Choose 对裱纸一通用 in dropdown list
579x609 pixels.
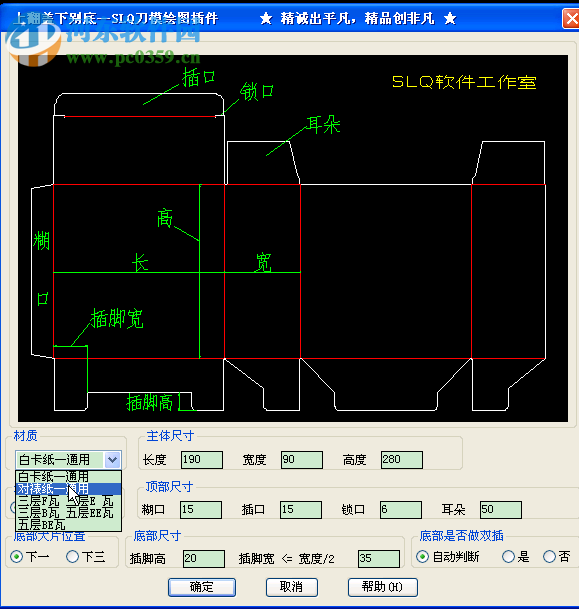point(68,489)
